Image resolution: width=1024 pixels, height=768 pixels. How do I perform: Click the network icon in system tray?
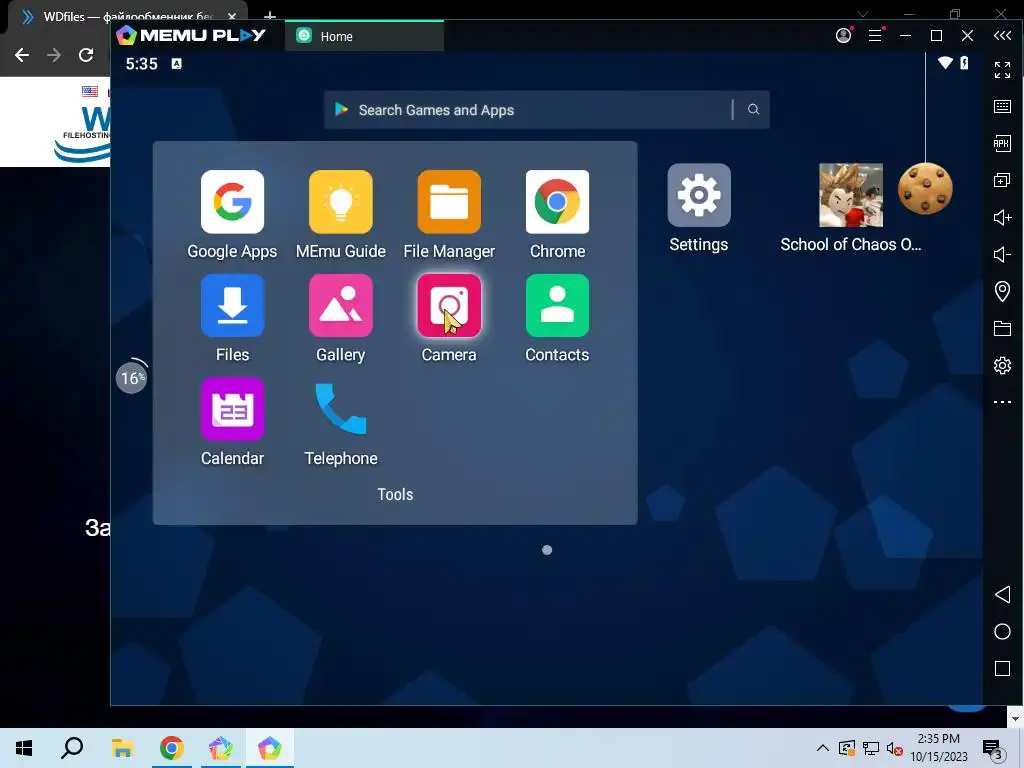pos(871,748)
